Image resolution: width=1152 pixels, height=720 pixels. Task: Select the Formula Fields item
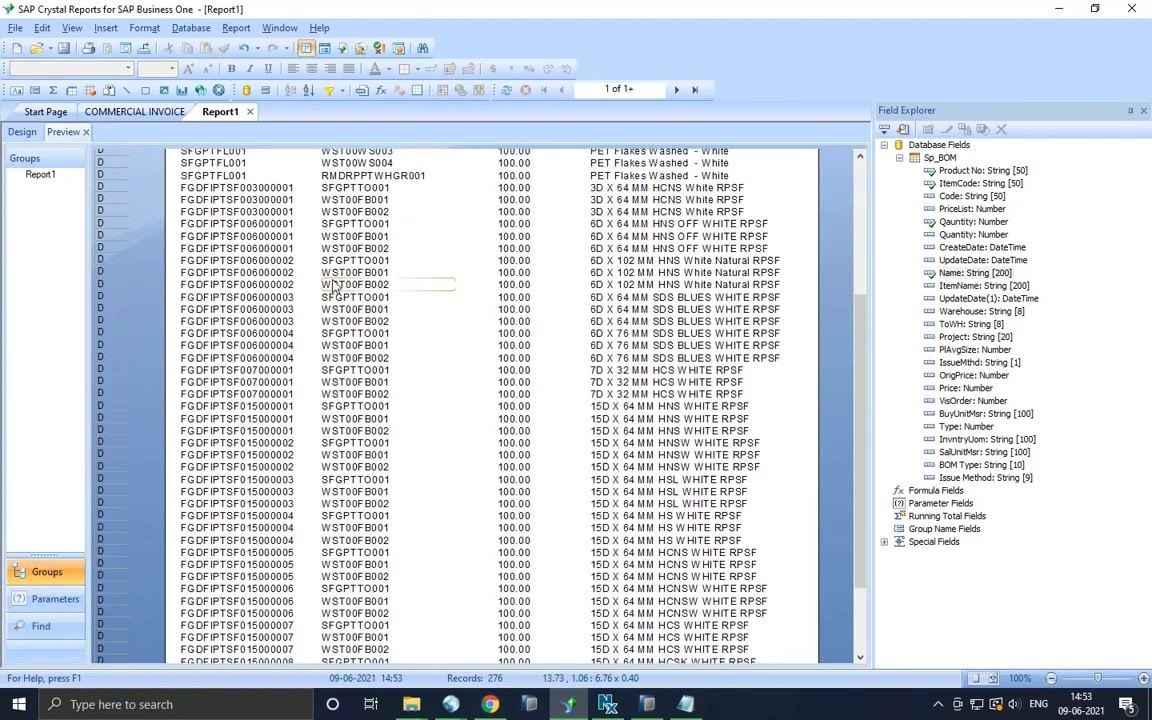(935, 491)
